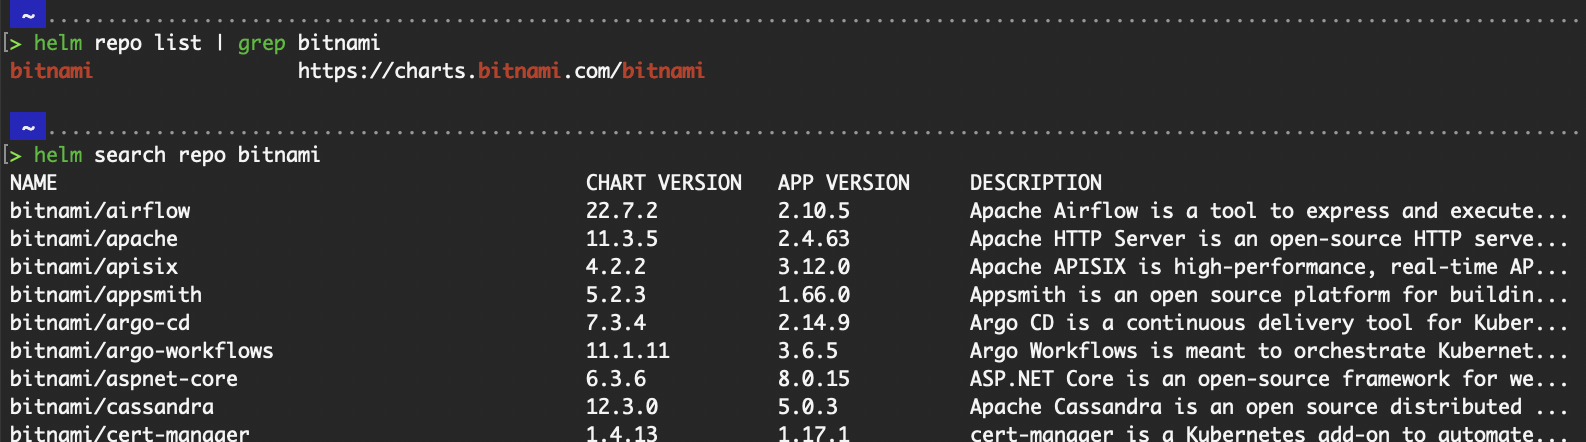The image size is (1586, 442).
Task: Click the APP VERSION column header
Action: (844, 183)
